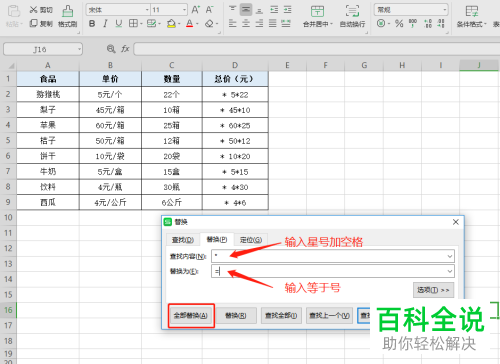Image resolution: width=500 pixels, height=364 pixels.
Task: Click the Paste (粘贴) clipboard icon
Action: pos(14,11)
